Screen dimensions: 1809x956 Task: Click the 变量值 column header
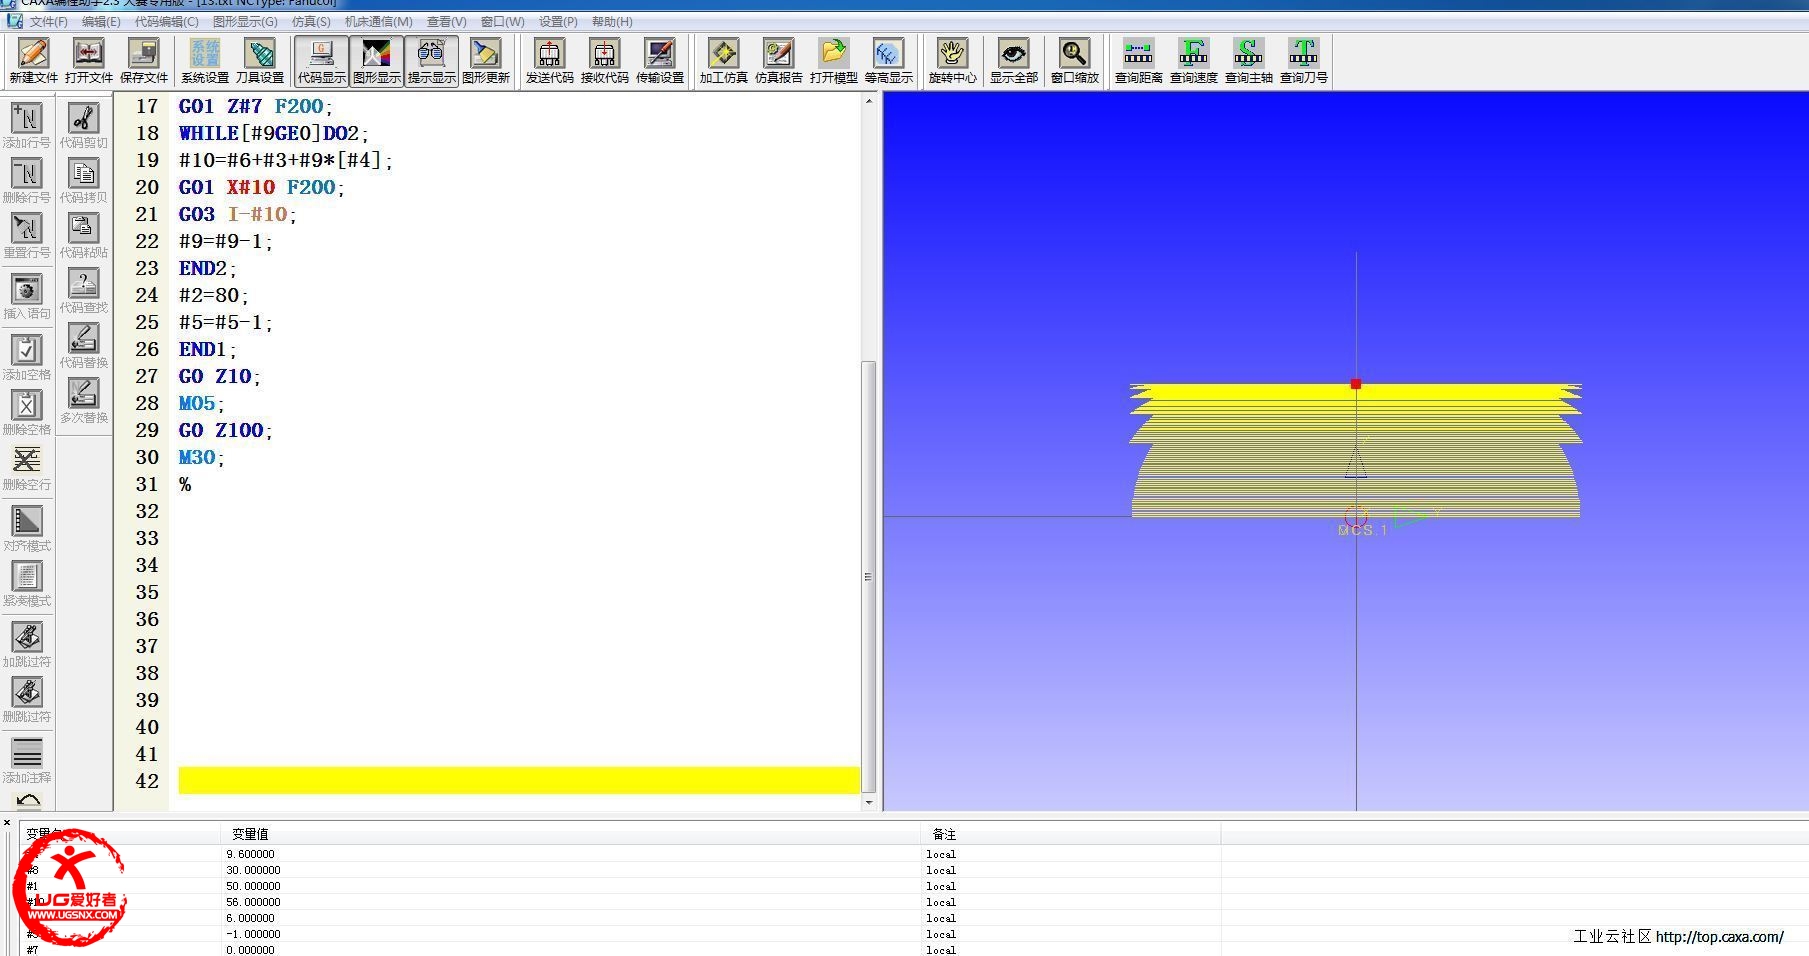[250, 834]
